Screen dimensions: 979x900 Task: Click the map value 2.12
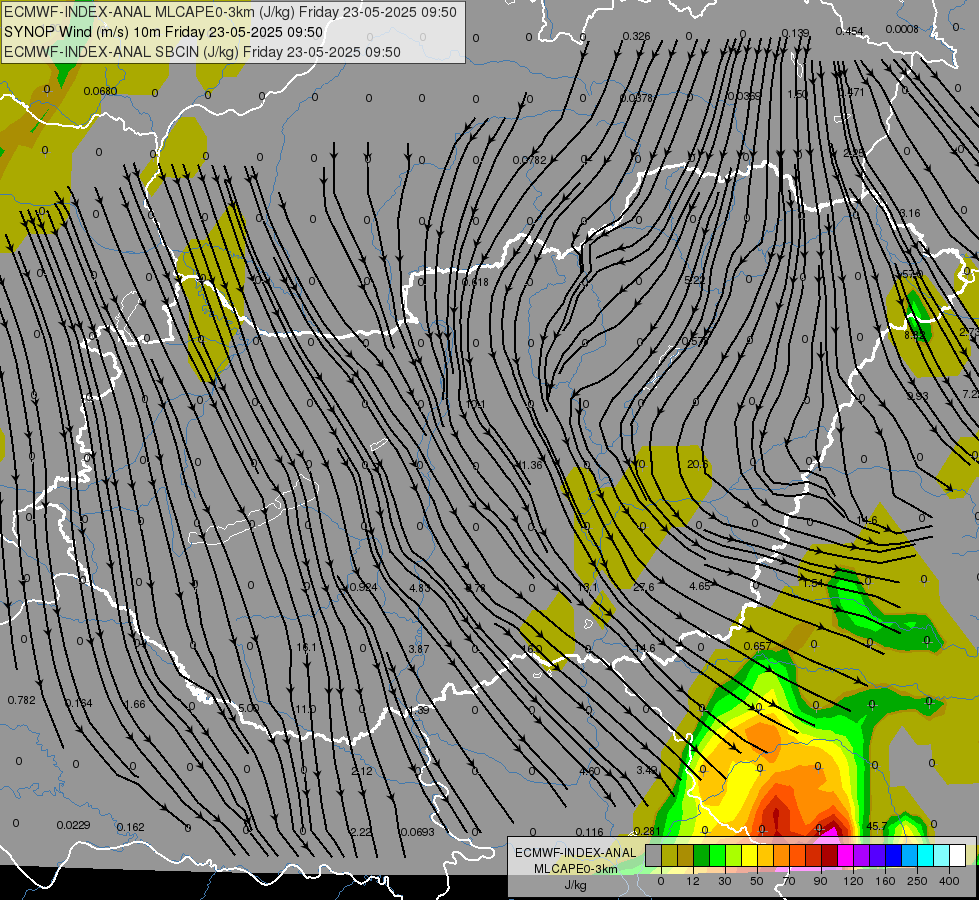(x=362, y=771)
